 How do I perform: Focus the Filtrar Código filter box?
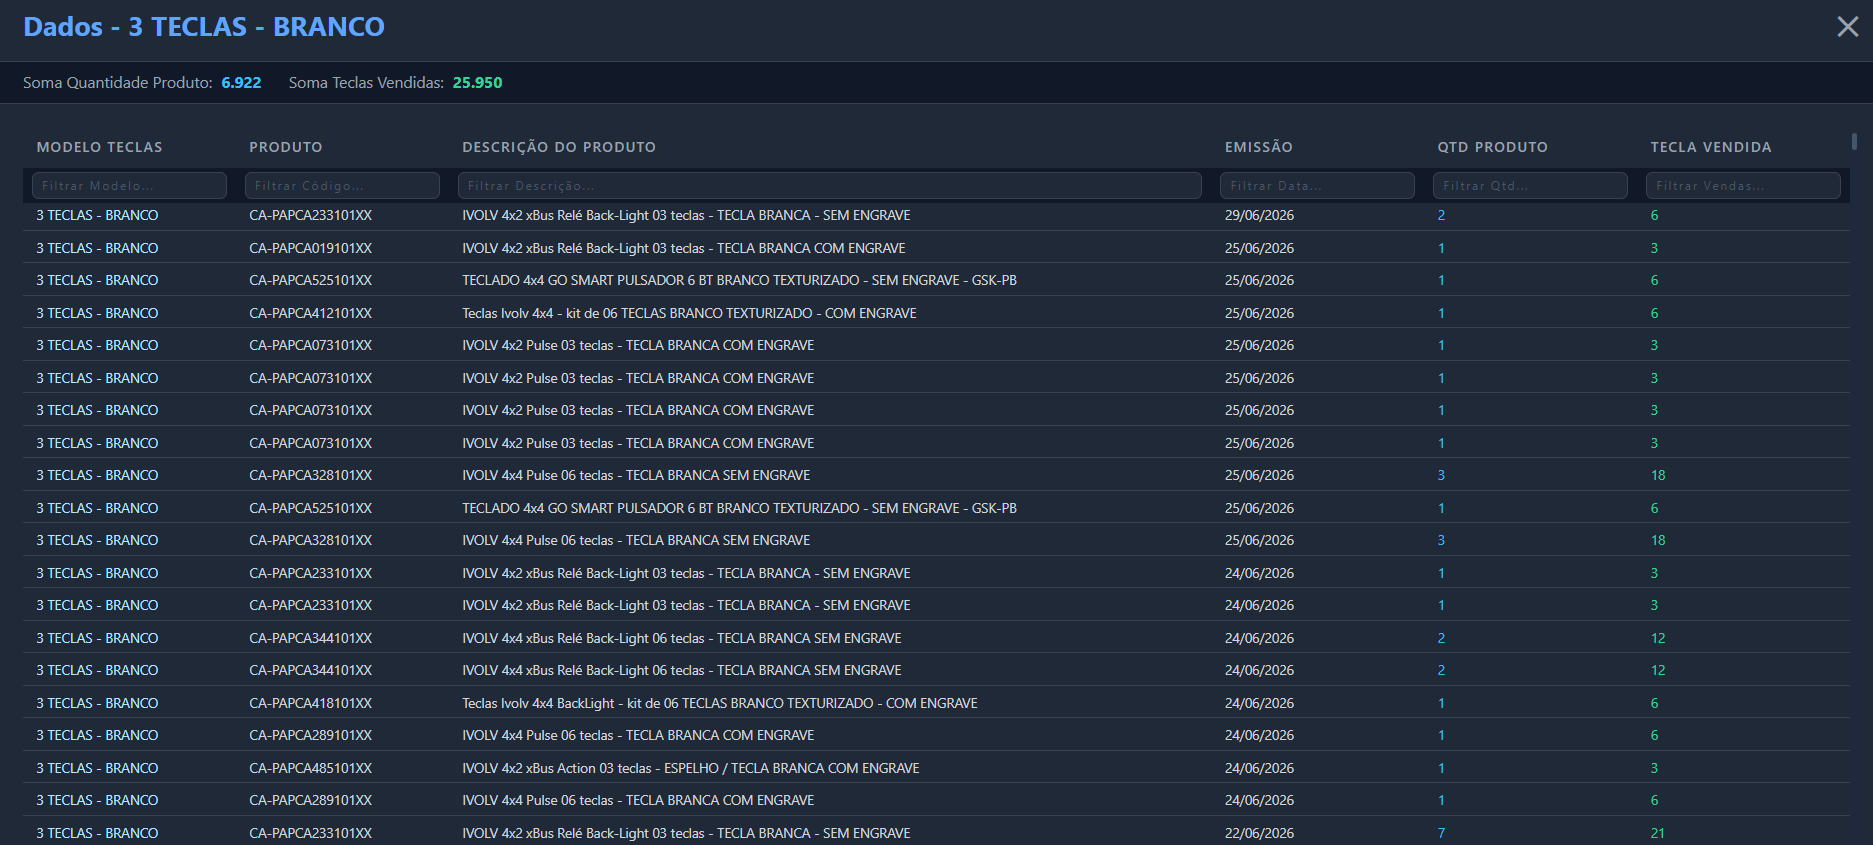tap(342, 186)
